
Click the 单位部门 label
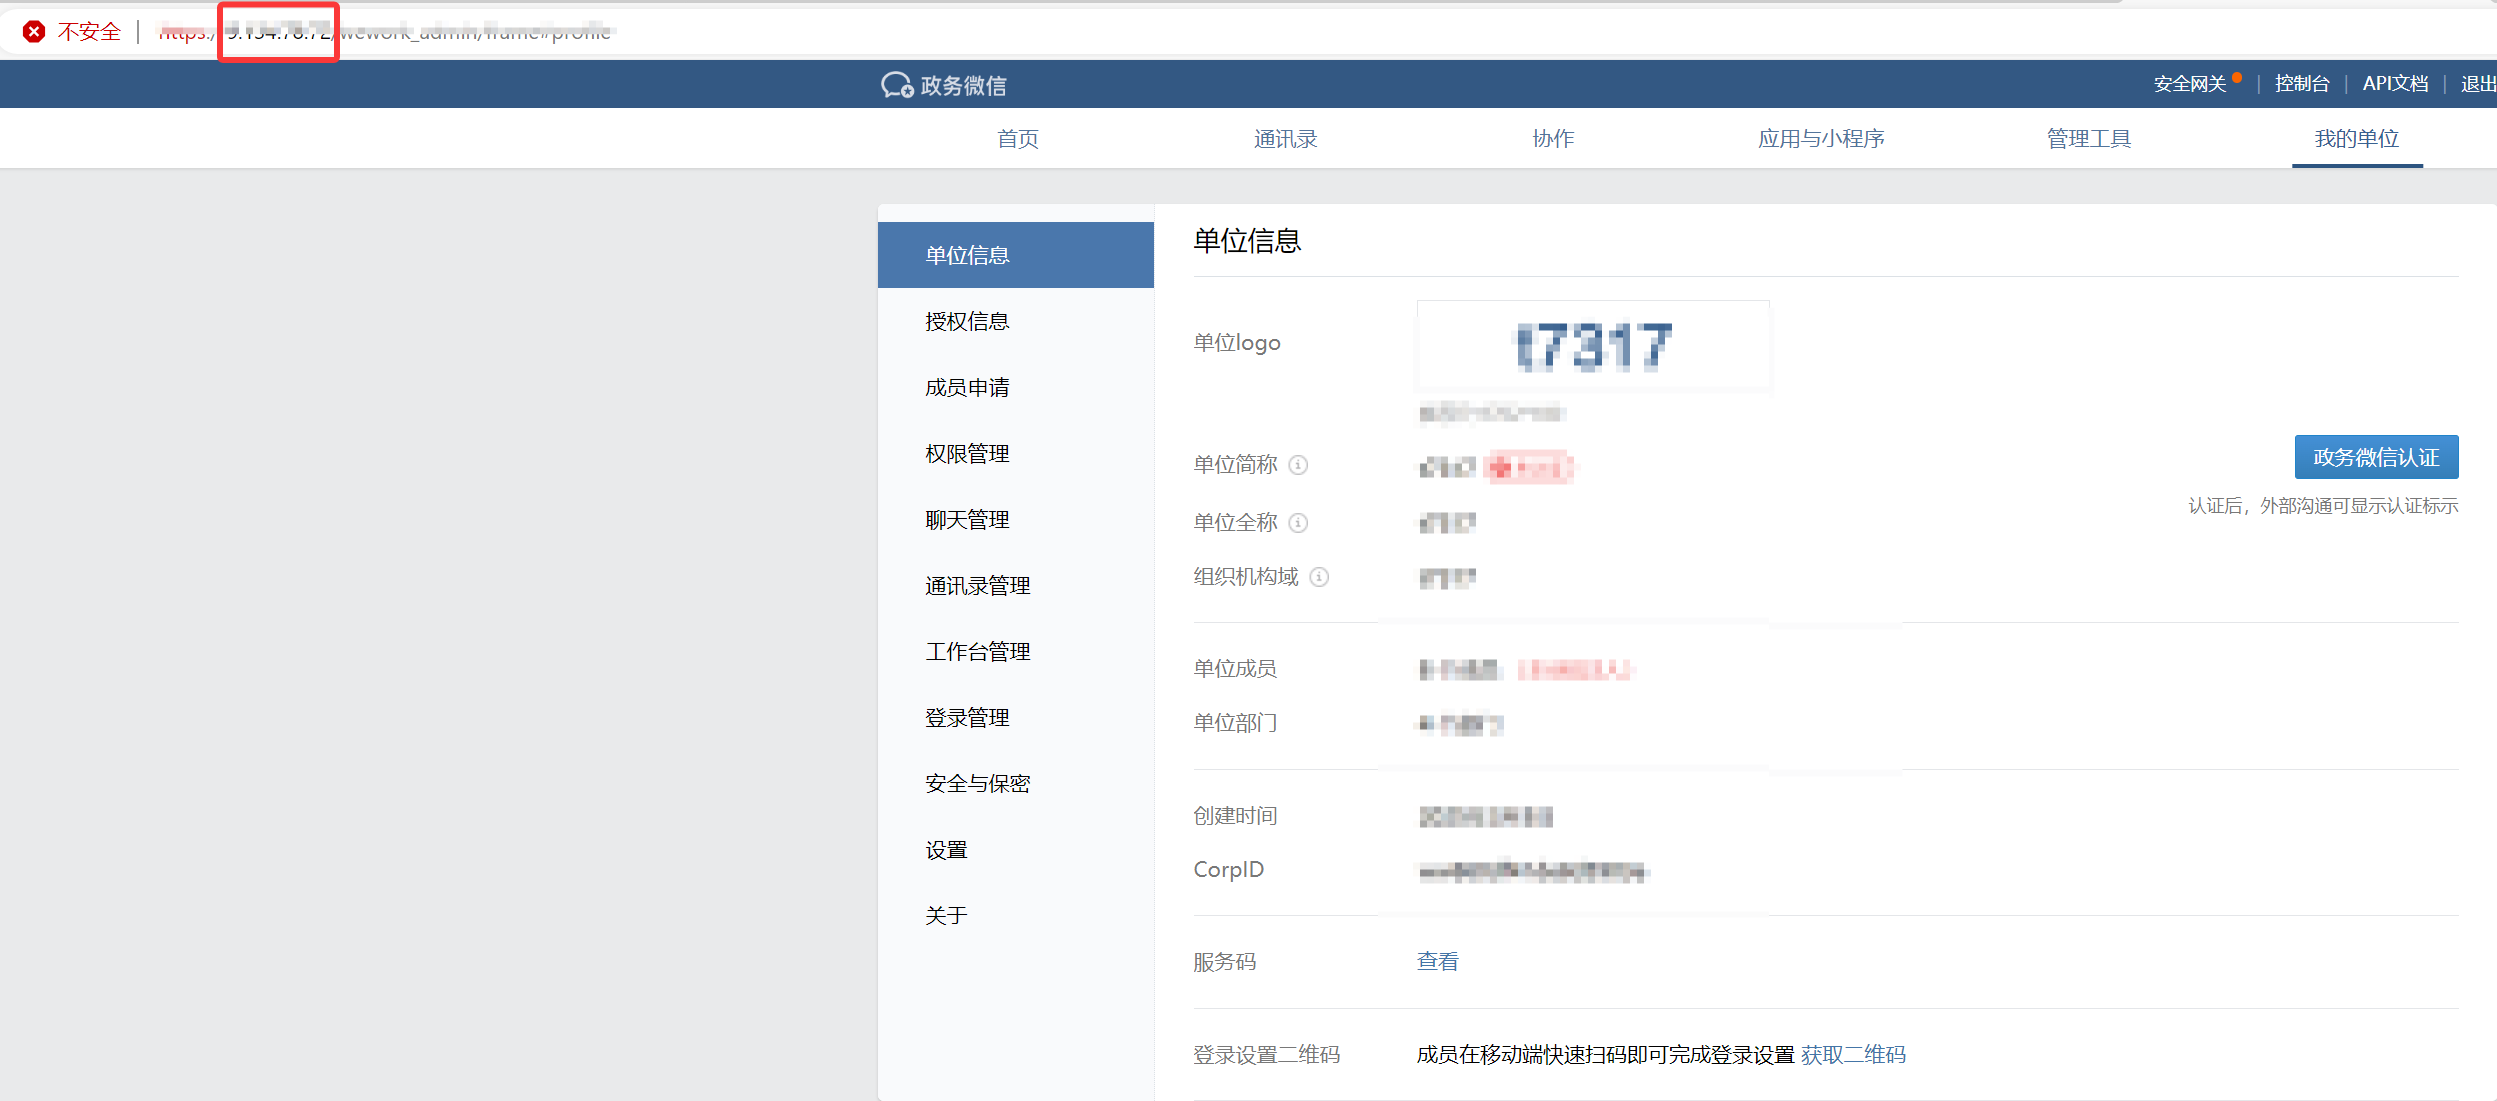1235,722
